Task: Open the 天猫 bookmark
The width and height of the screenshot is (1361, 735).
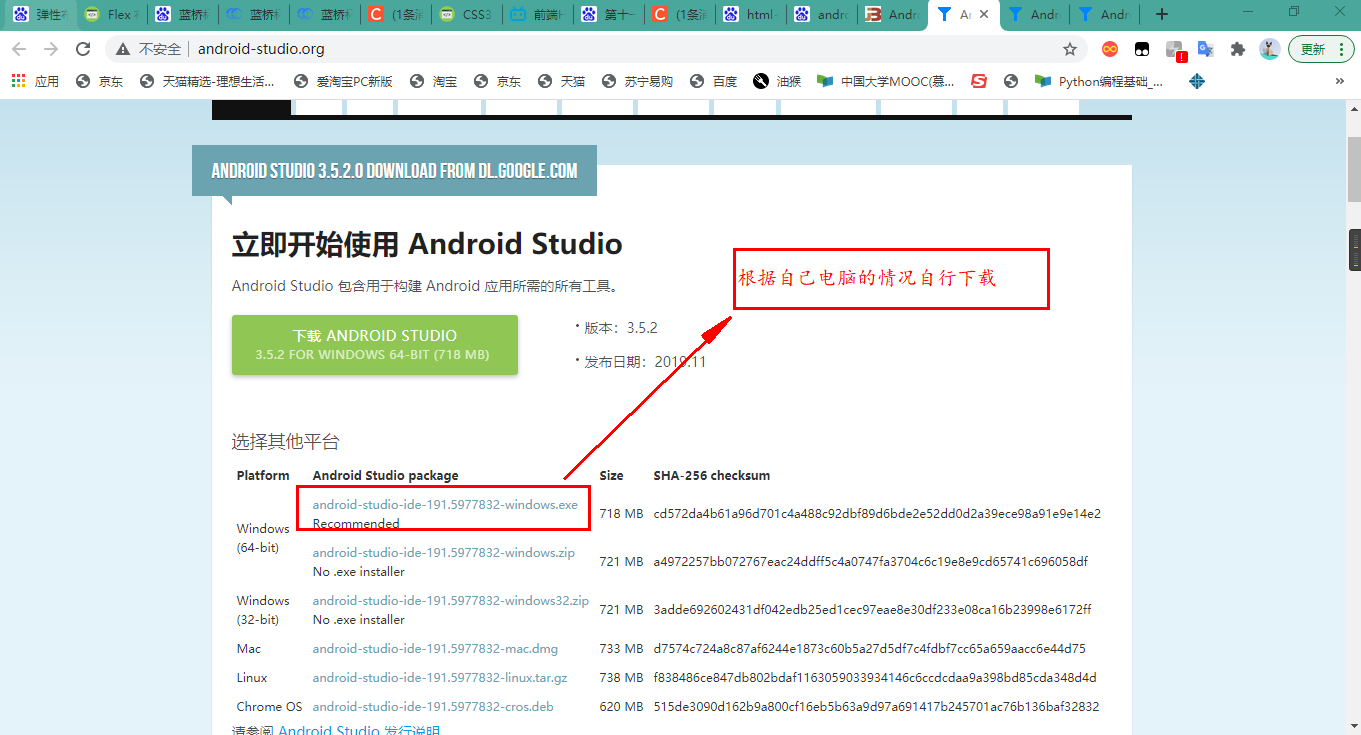Action: coord(560,81)
